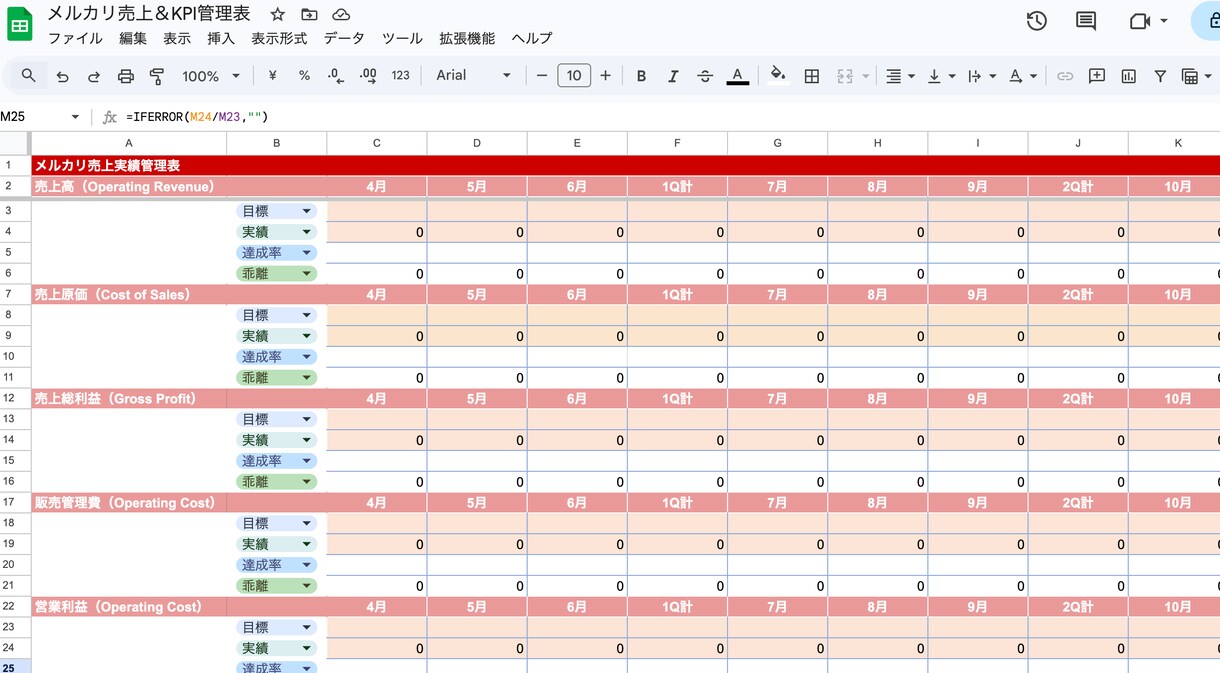Toggle italic formatting
The image size is (1220, 673).
(x=673, y=76)
